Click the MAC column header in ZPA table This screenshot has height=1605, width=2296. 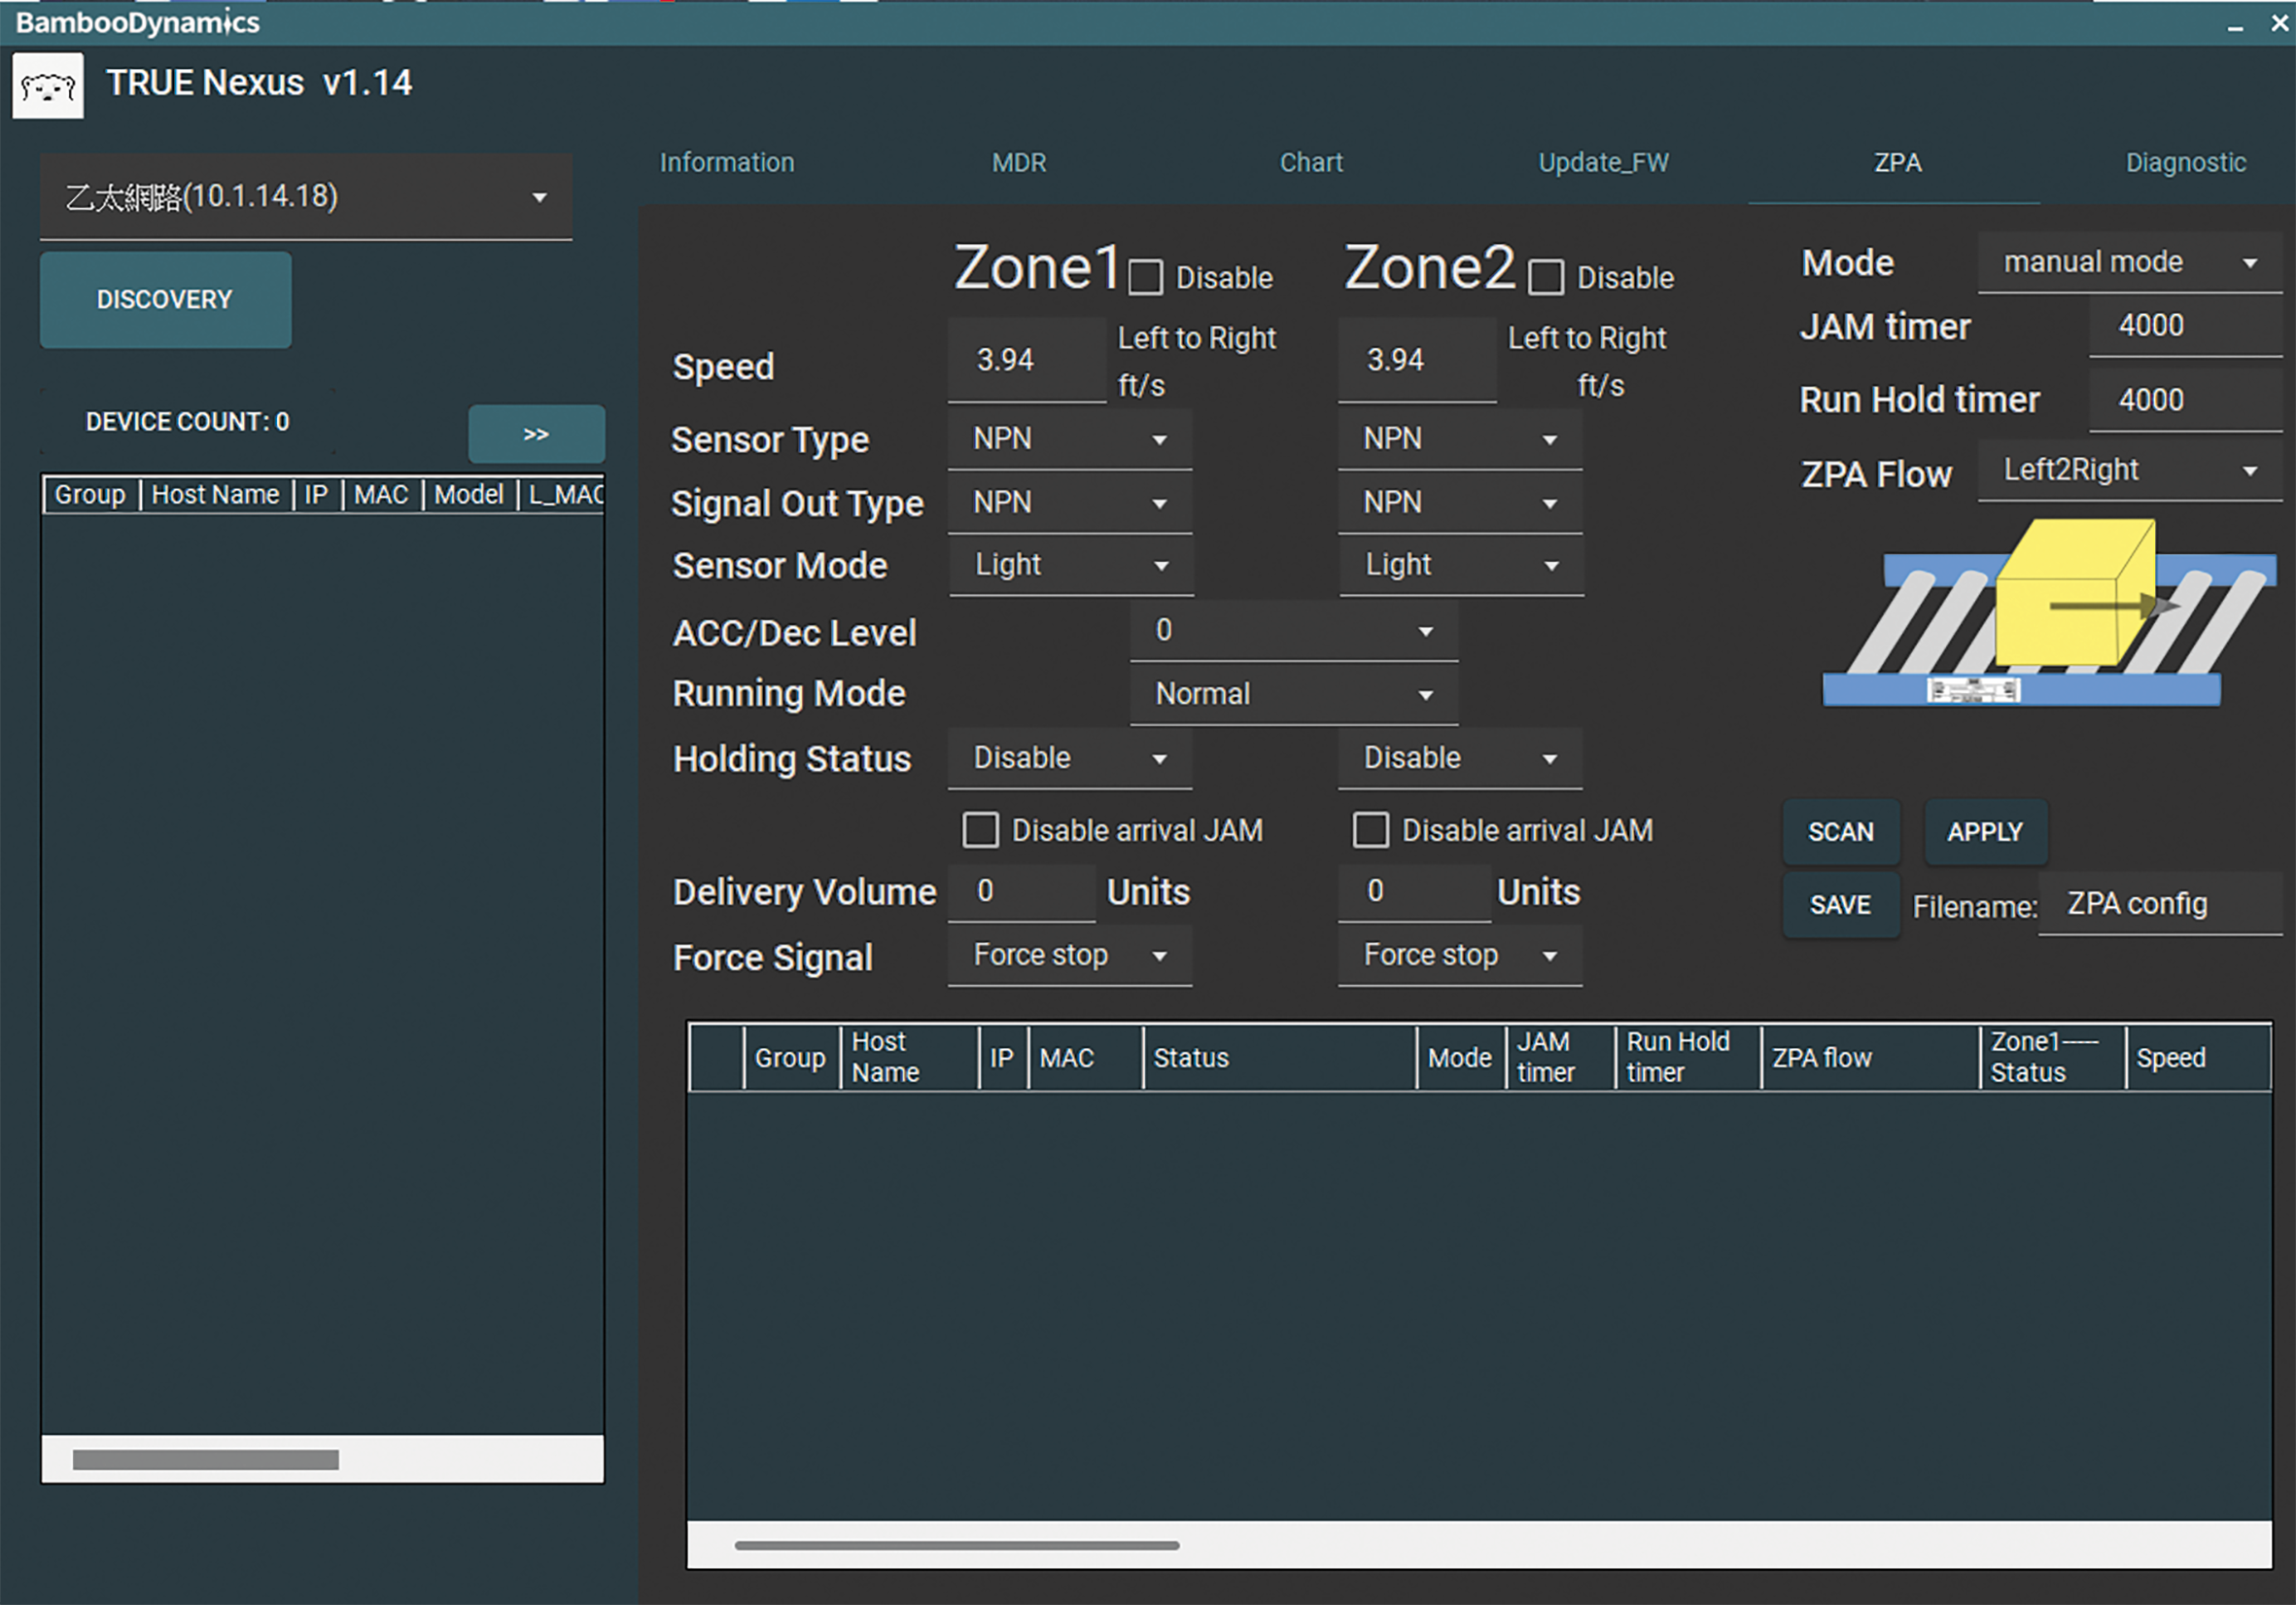(1086, 1058)
